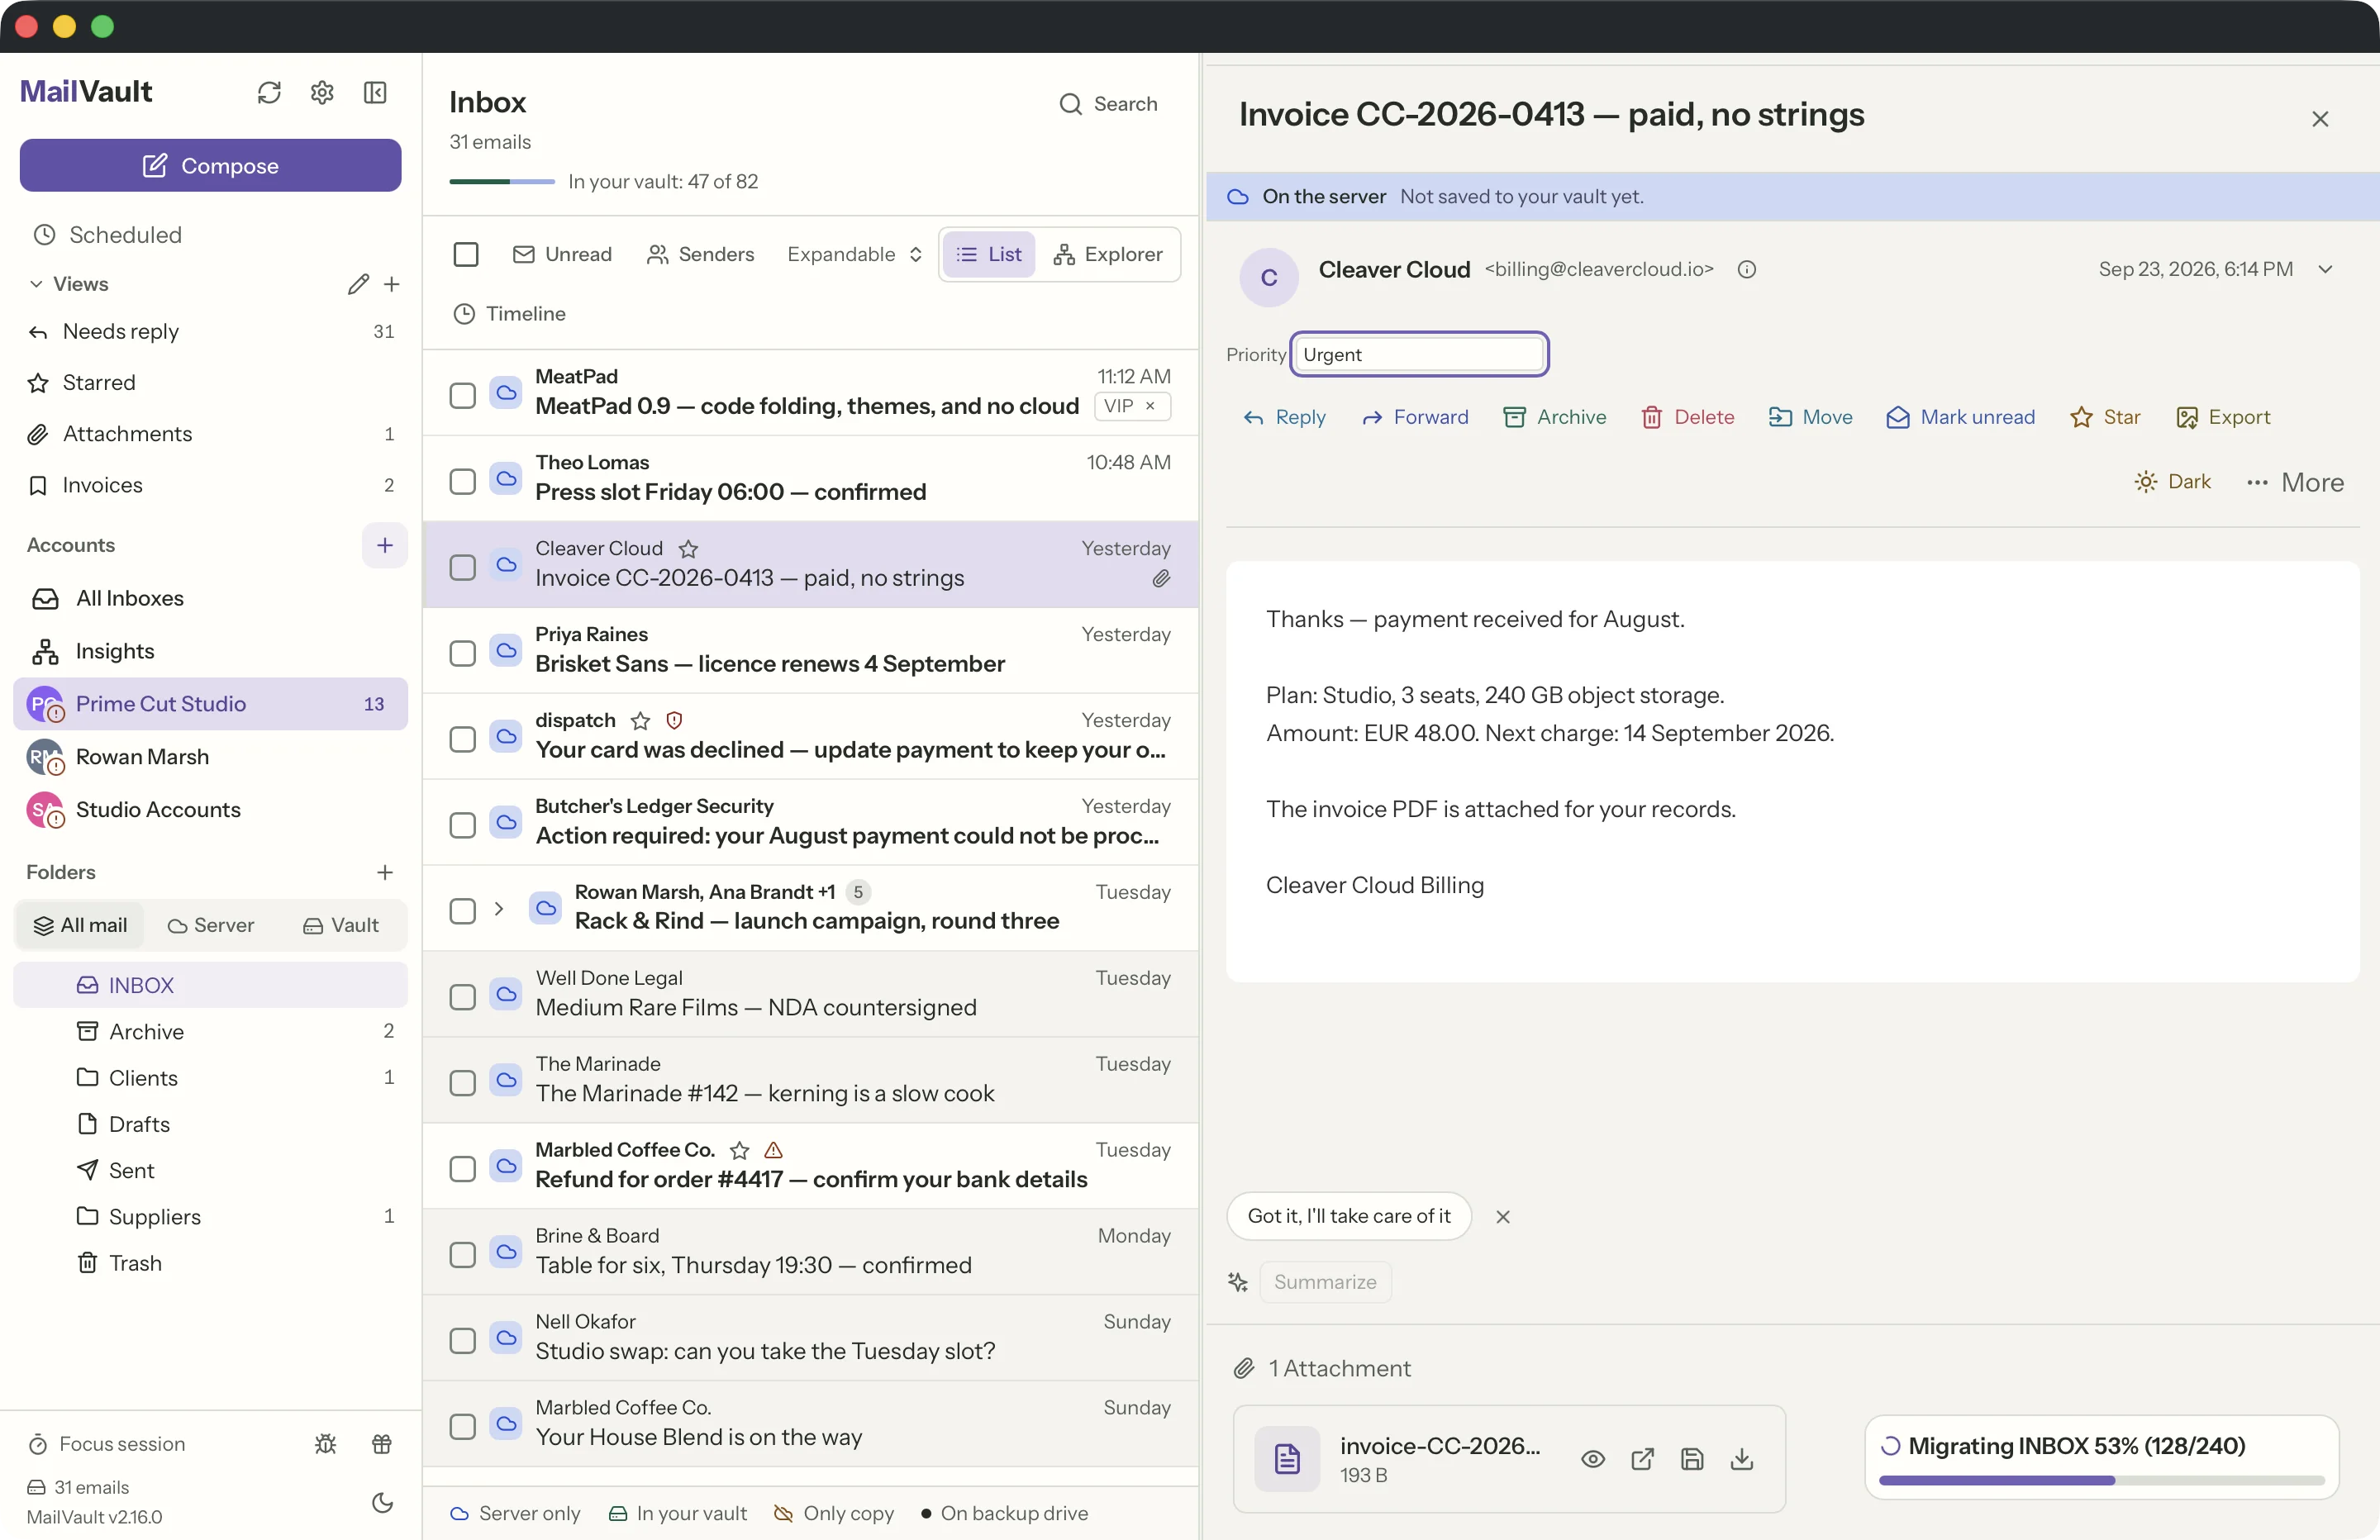Filter the inbox by Unread

[x=562, y=254]
